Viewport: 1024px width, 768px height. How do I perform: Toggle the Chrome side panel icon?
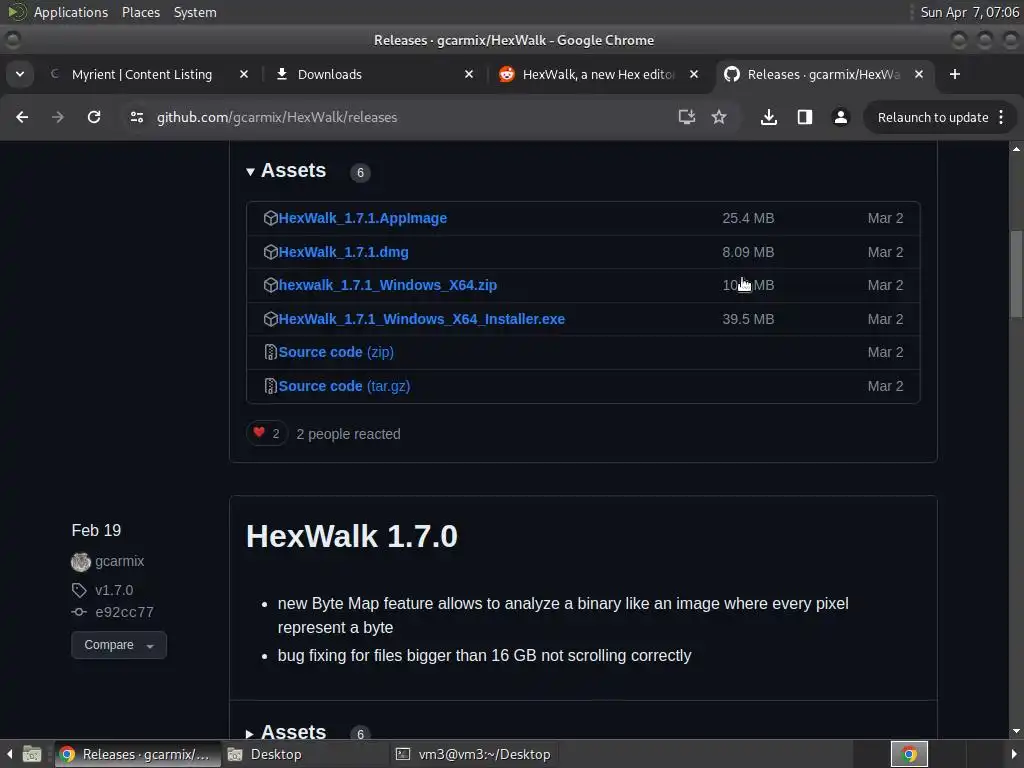tap(805, 118)
